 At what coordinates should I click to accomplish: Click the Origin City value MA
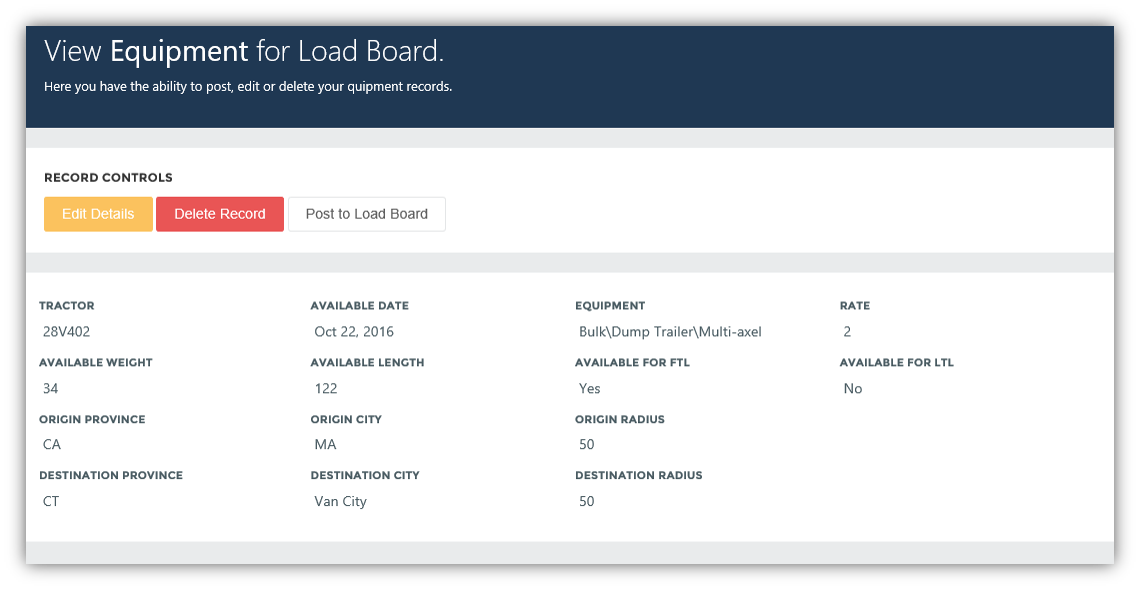pos(324,444)
